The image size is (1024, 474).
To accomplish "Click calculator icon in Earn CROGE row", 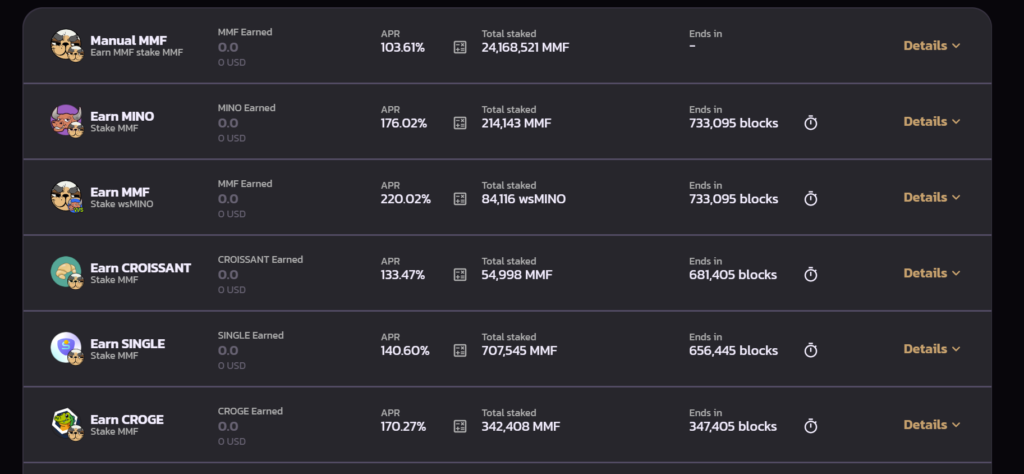I will click(x=460, y=427).
